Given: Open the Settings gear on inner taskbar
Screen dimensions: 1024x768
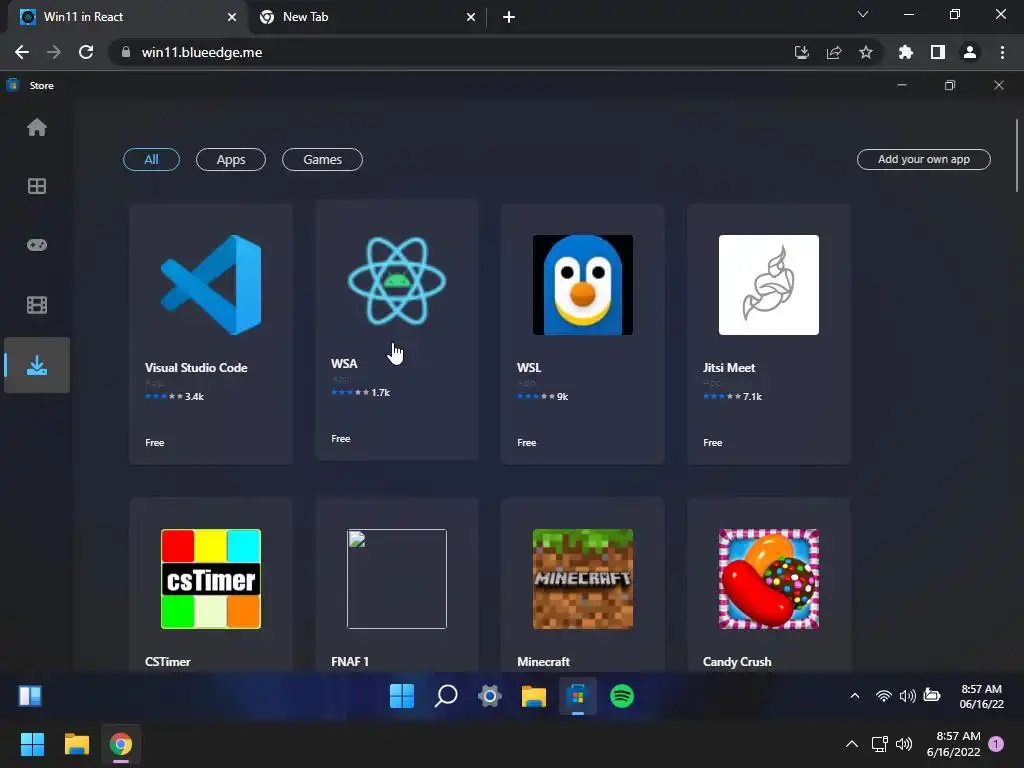Looking at the screenshot, I should click(x=490, y=696).
